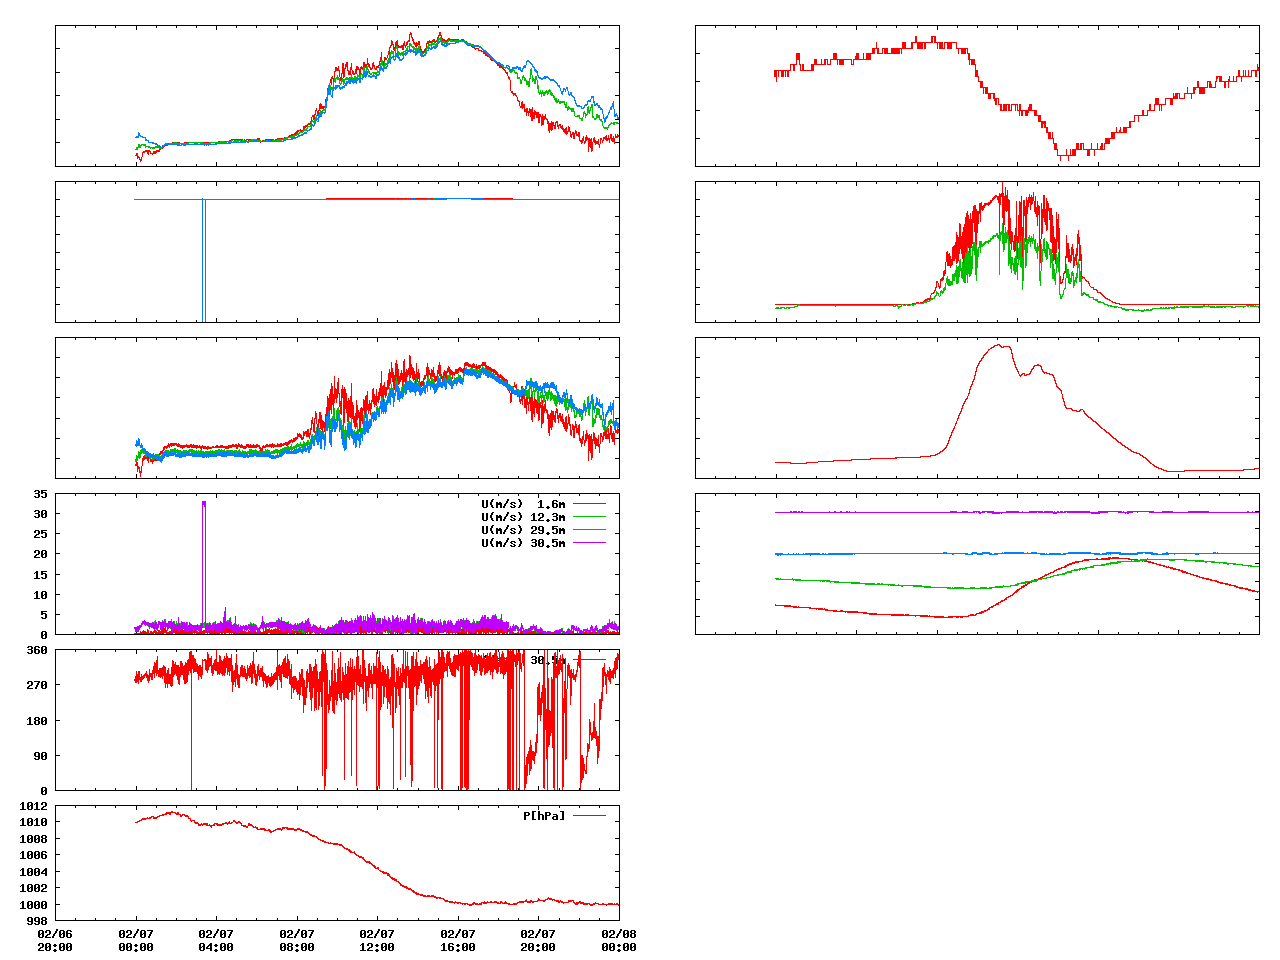Click the 20 tick label on wind speed axis
This screenshot has height=960, width=1280.
click(x=40, y=554)
